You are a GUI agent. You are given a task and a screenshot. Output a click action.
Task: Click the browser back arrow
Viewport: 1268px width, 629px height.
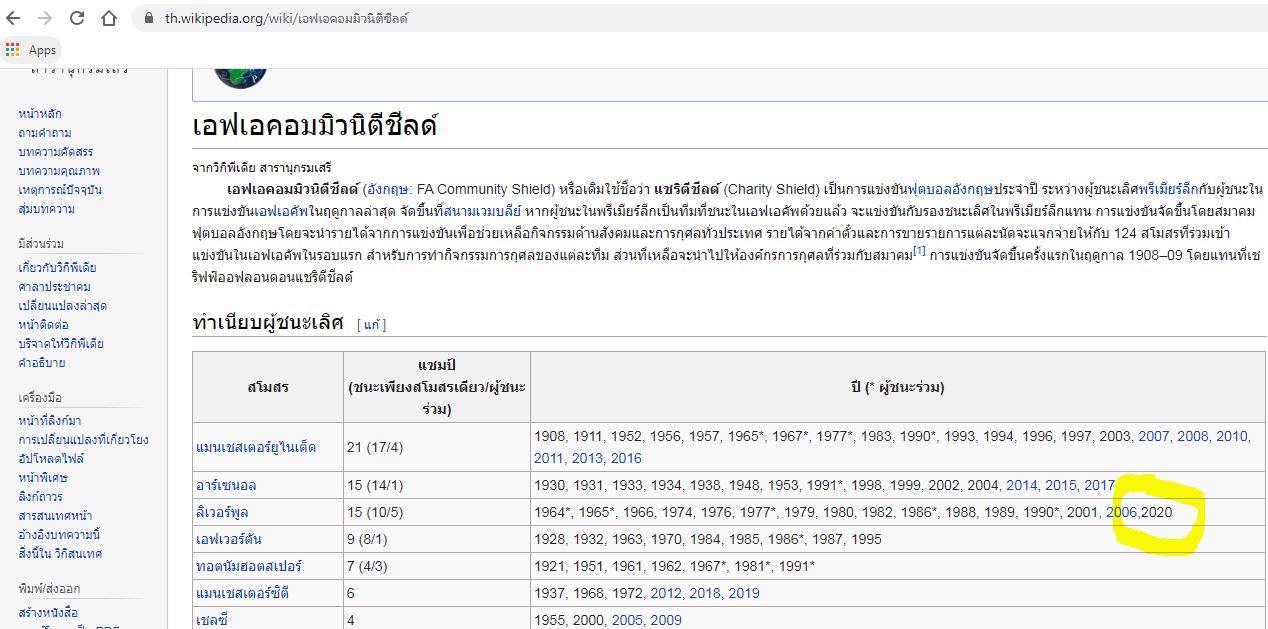point(13,18)
